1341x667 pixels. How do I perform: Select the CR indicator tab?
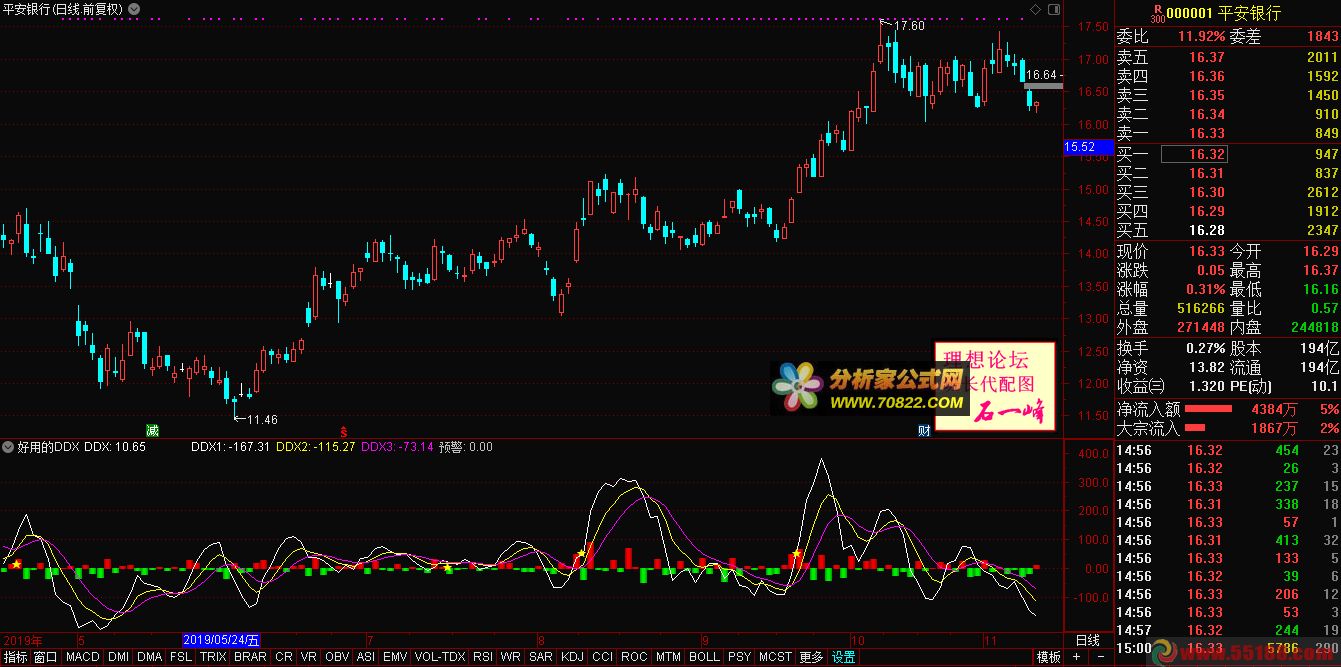pos(284,658)
